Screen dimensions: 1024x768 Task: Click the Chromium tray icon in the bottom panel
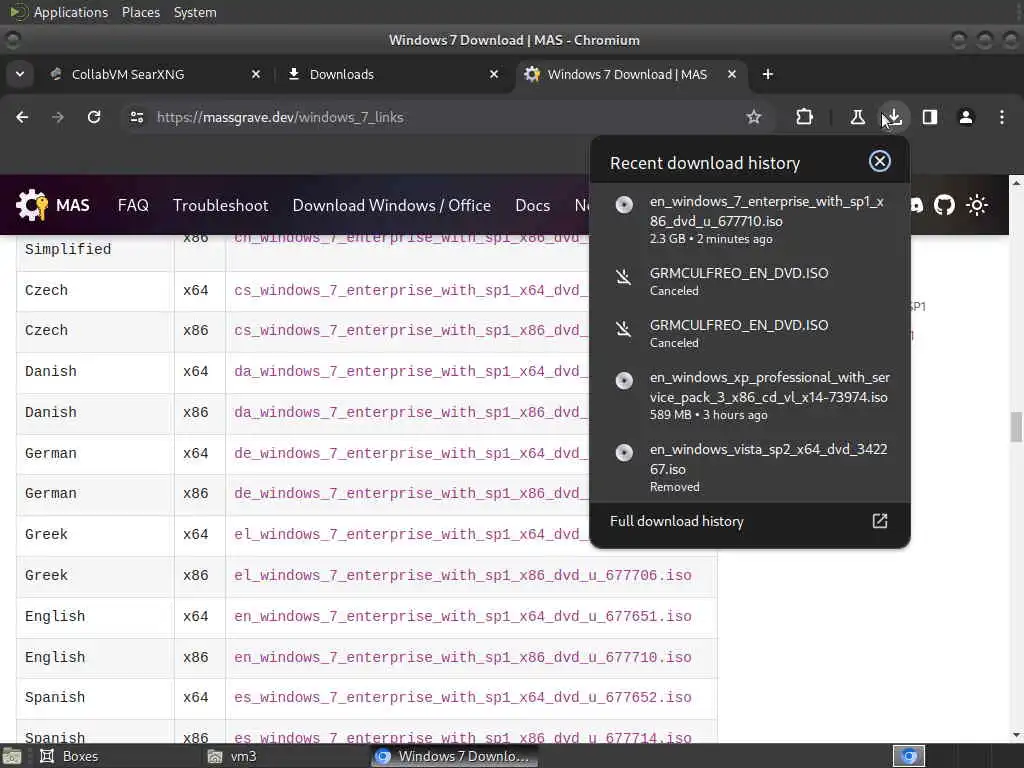coord(909,756)
